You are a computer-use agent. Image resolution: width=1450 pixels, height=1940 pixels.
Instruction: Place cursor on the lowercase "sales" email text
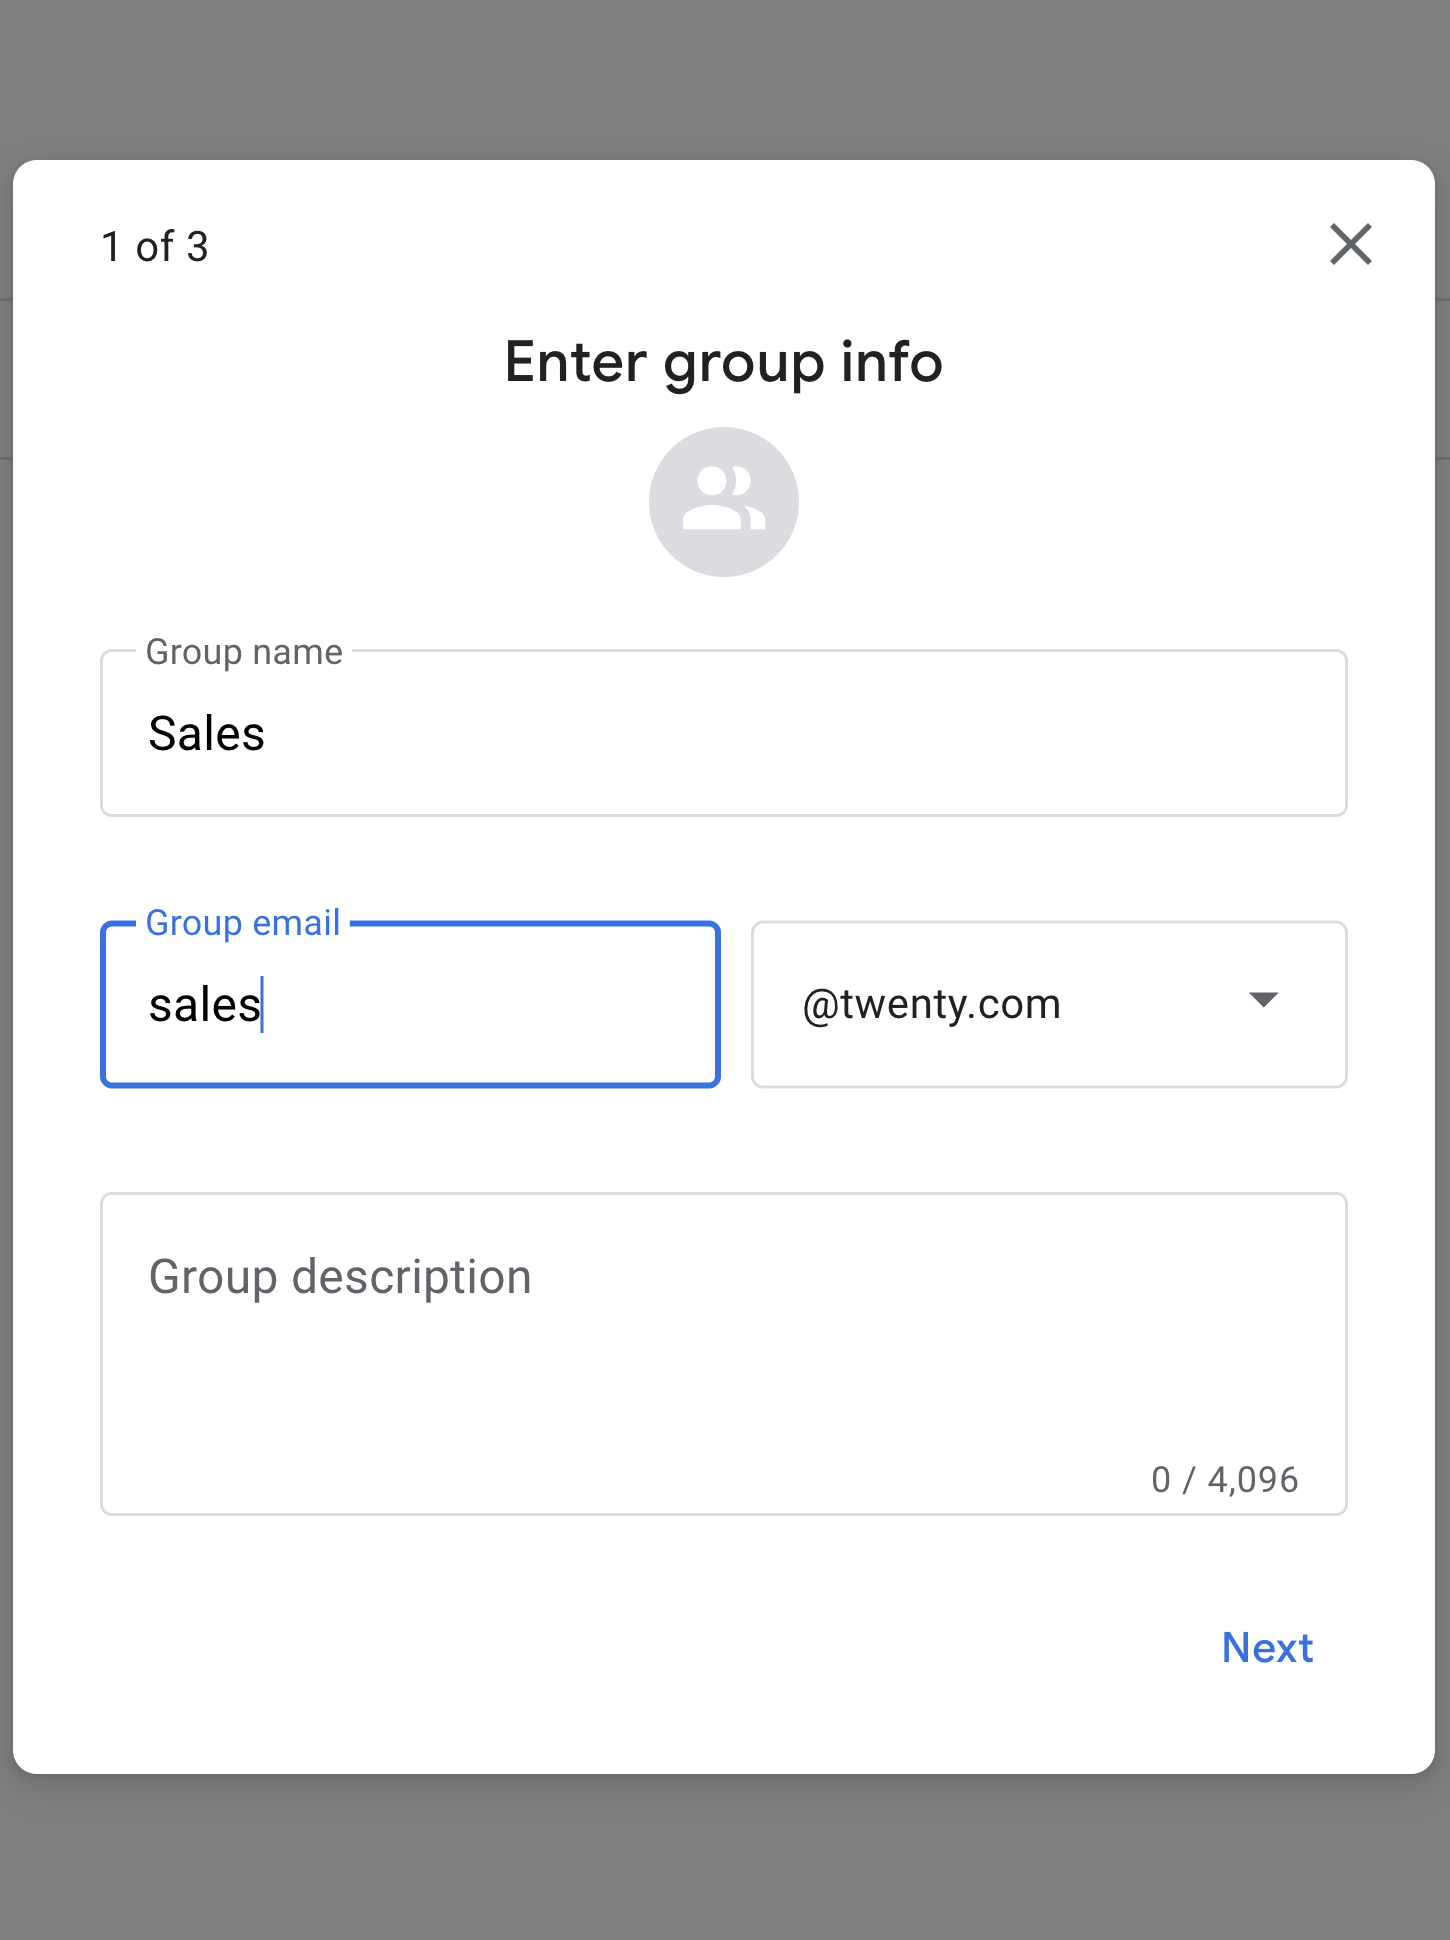(205, 1005)
